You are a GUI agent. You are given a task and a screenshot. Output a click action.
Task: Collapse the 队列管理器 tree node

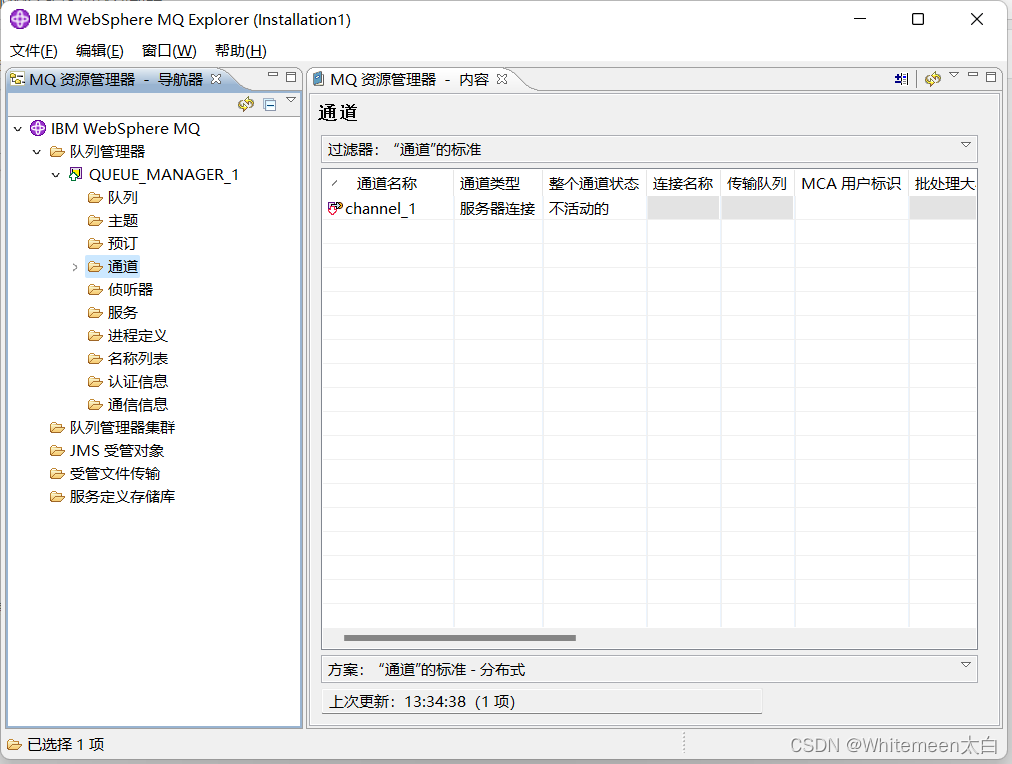pos(37,152)
